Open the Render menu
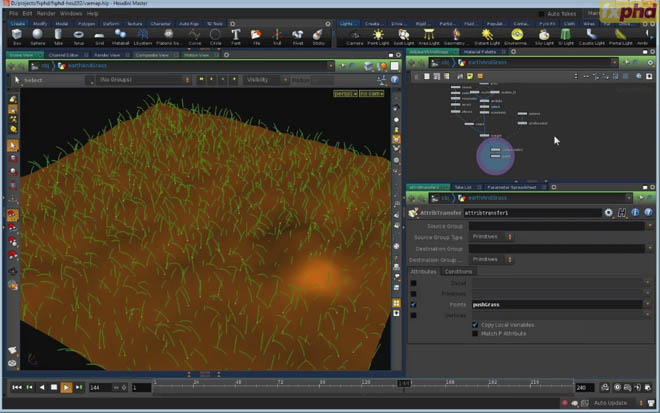Image resolution: width=660 pixels, height=413 pixels. pos(46,13)
